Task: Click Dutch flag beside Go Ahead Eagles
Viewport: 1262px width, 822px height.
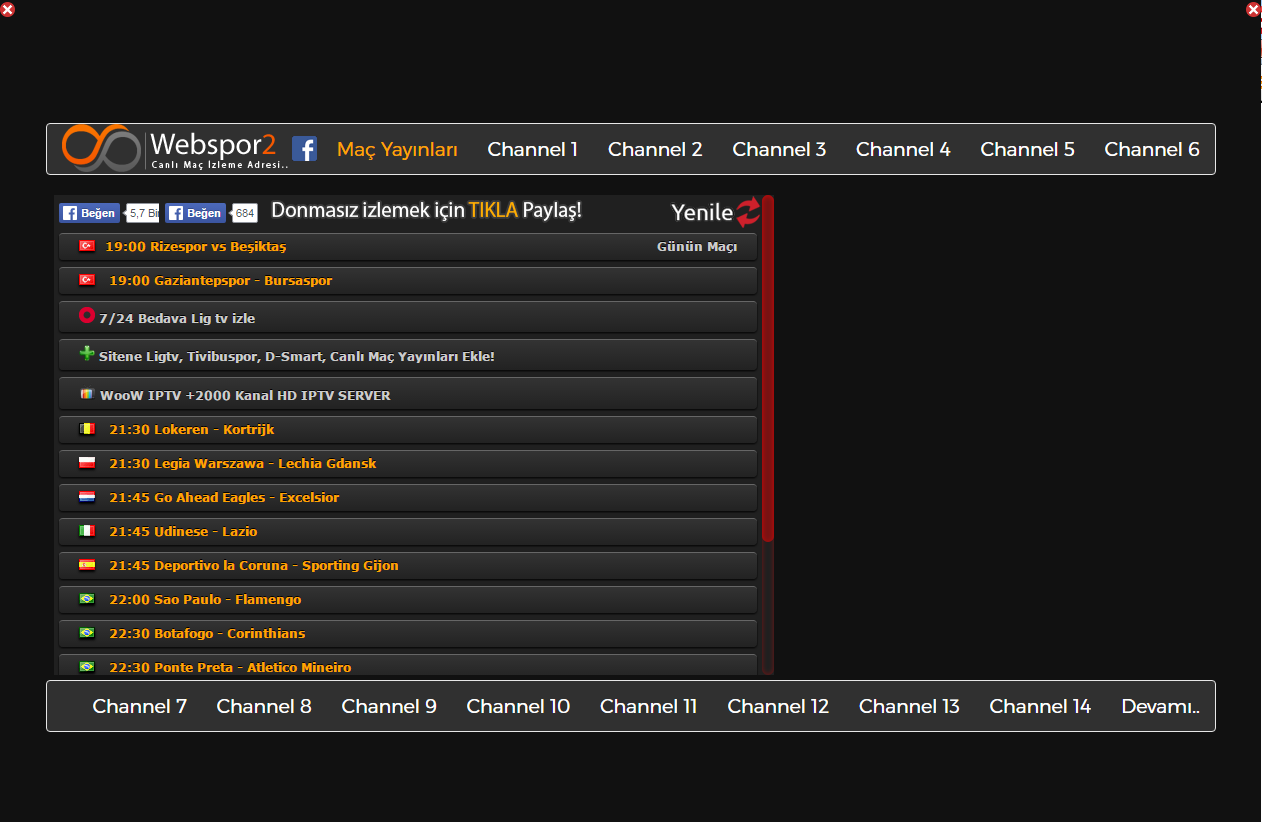Action: (87, 497)
